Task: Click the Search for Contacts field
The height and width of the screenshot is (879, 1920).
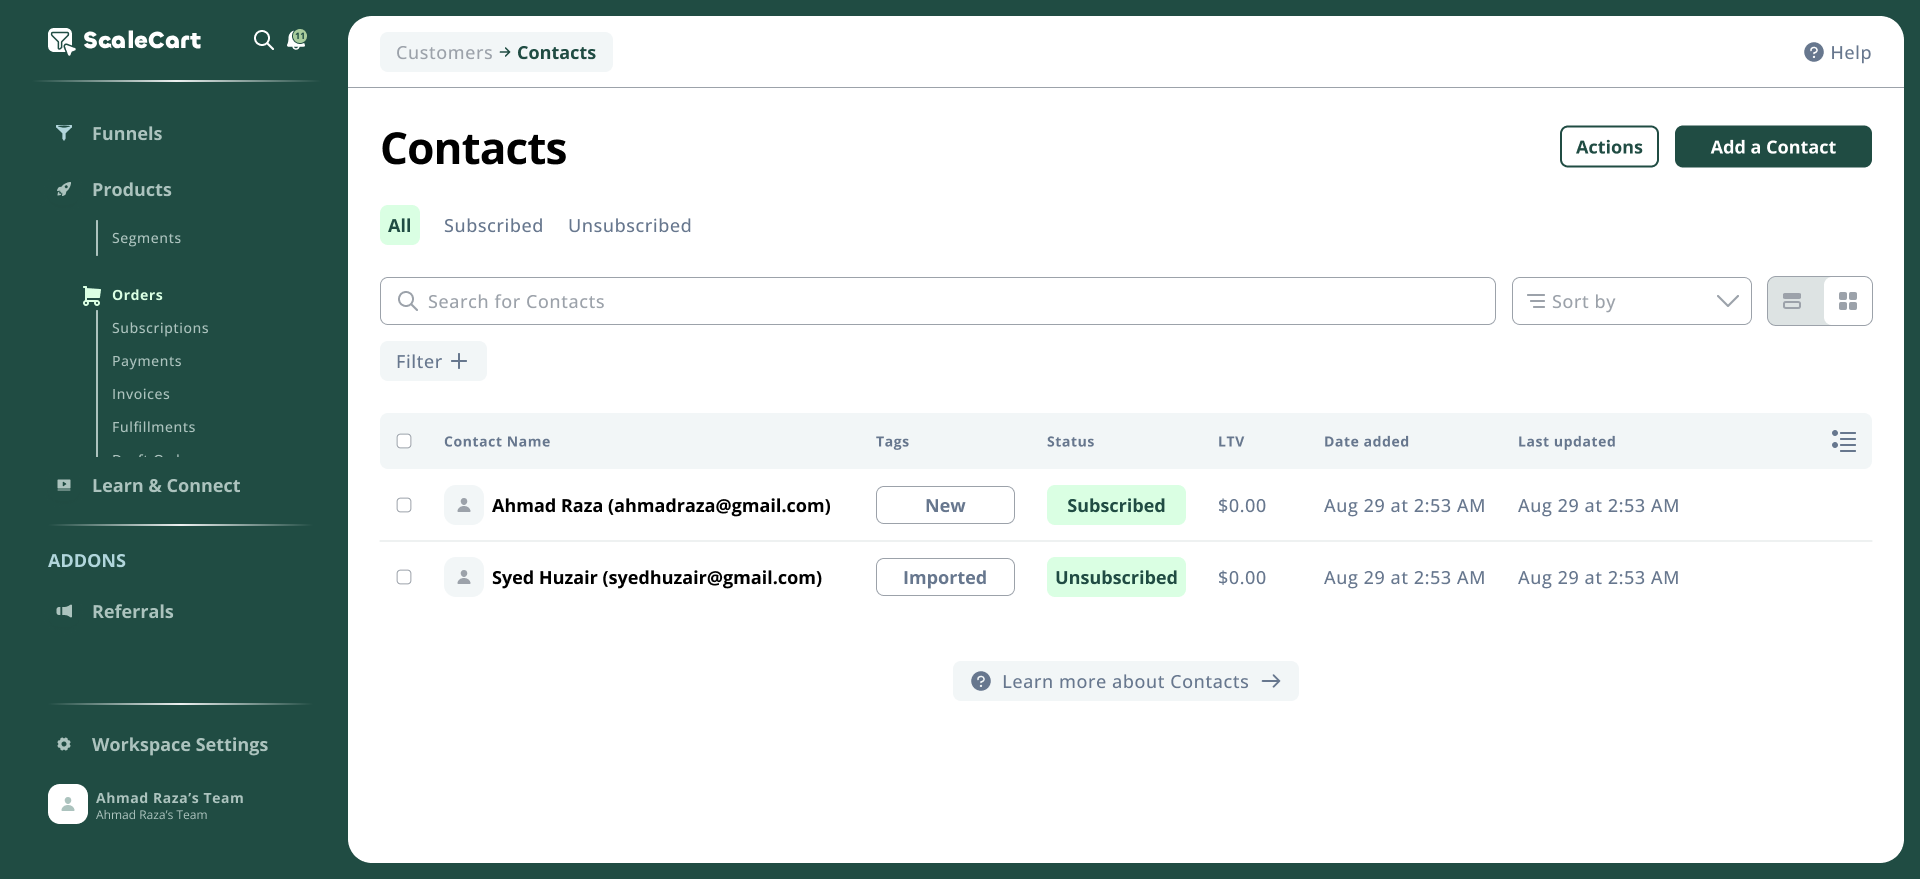Action: pos(937,301)
